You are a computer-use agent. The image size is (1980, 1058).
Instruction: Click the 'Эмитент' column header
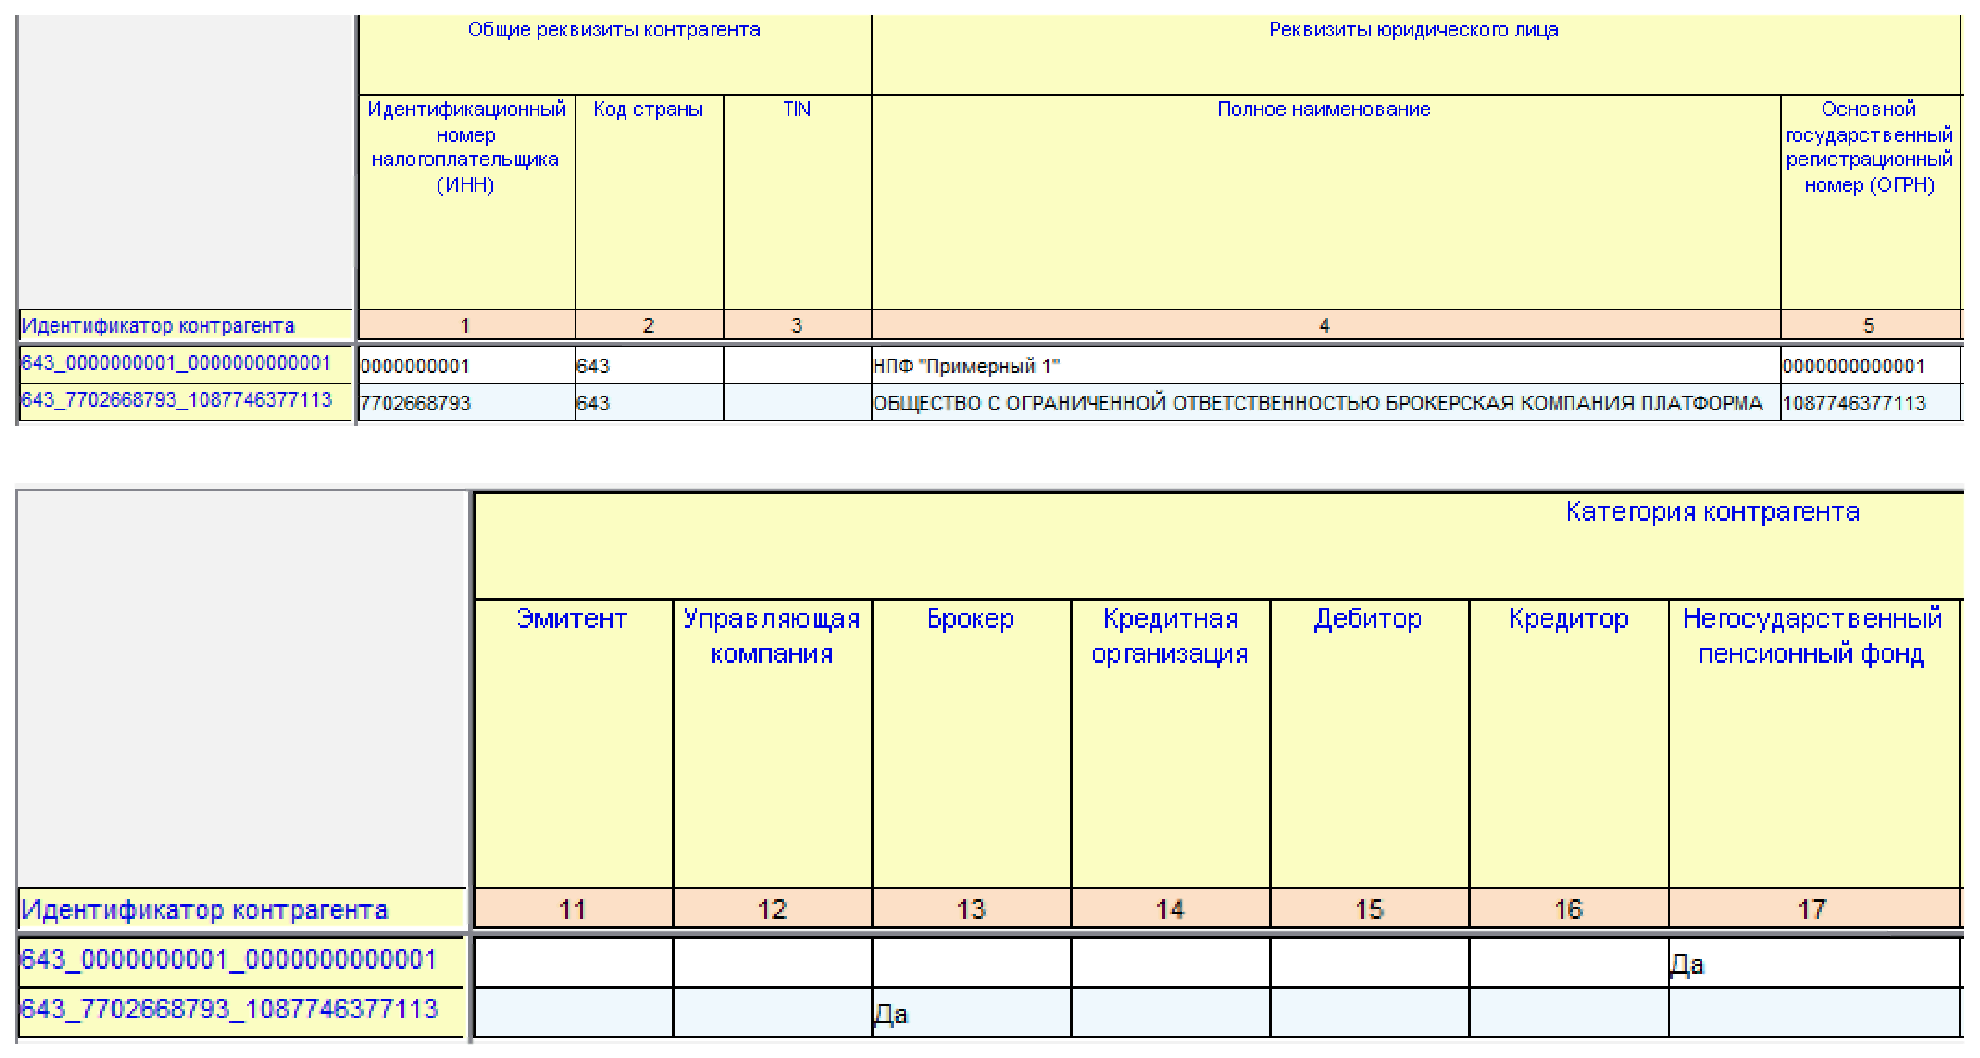pyautogui.click(x=573, y=743)
